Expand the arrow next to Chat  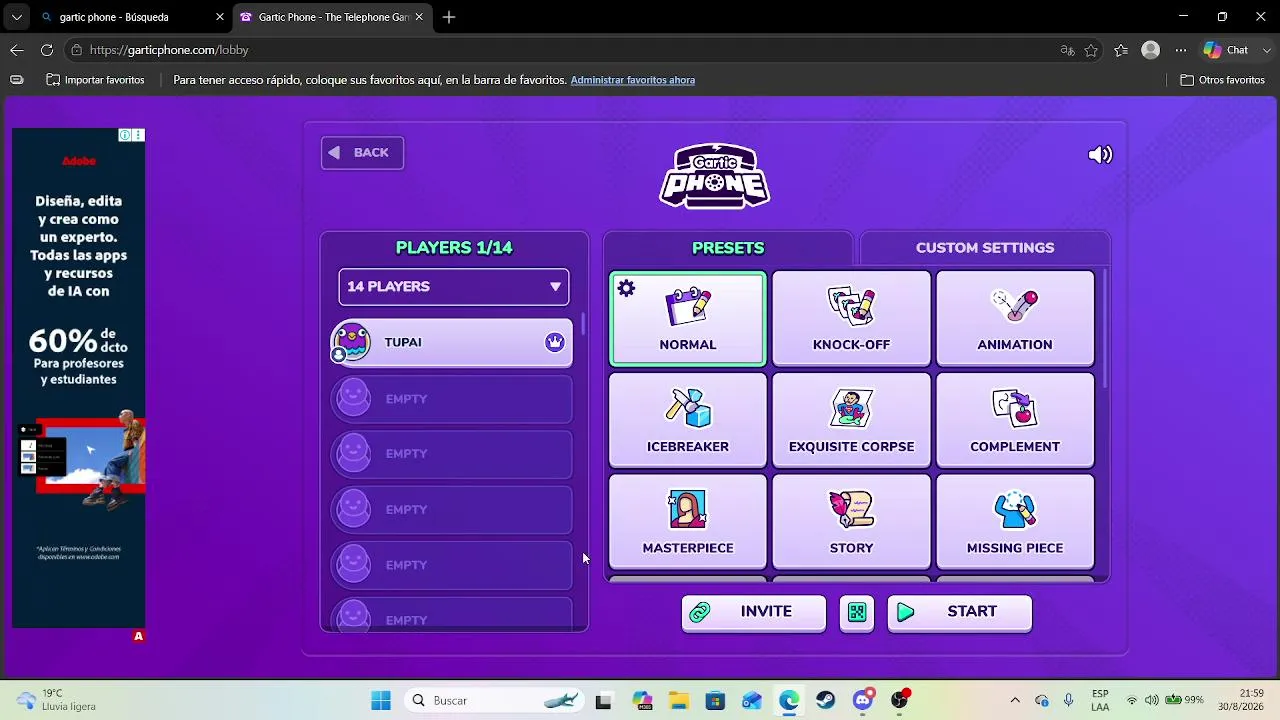coord(1265,50)
